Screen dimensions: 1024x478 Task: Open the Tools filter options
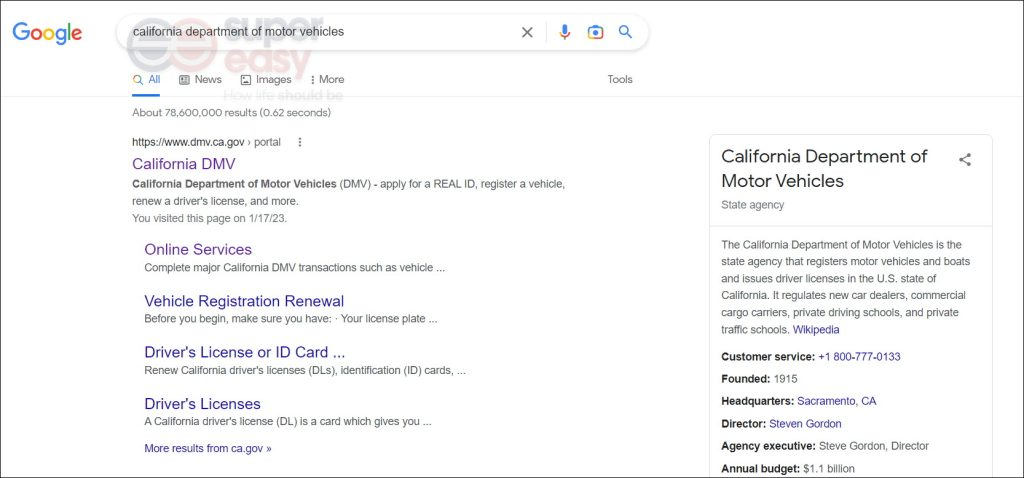(620, 80)
